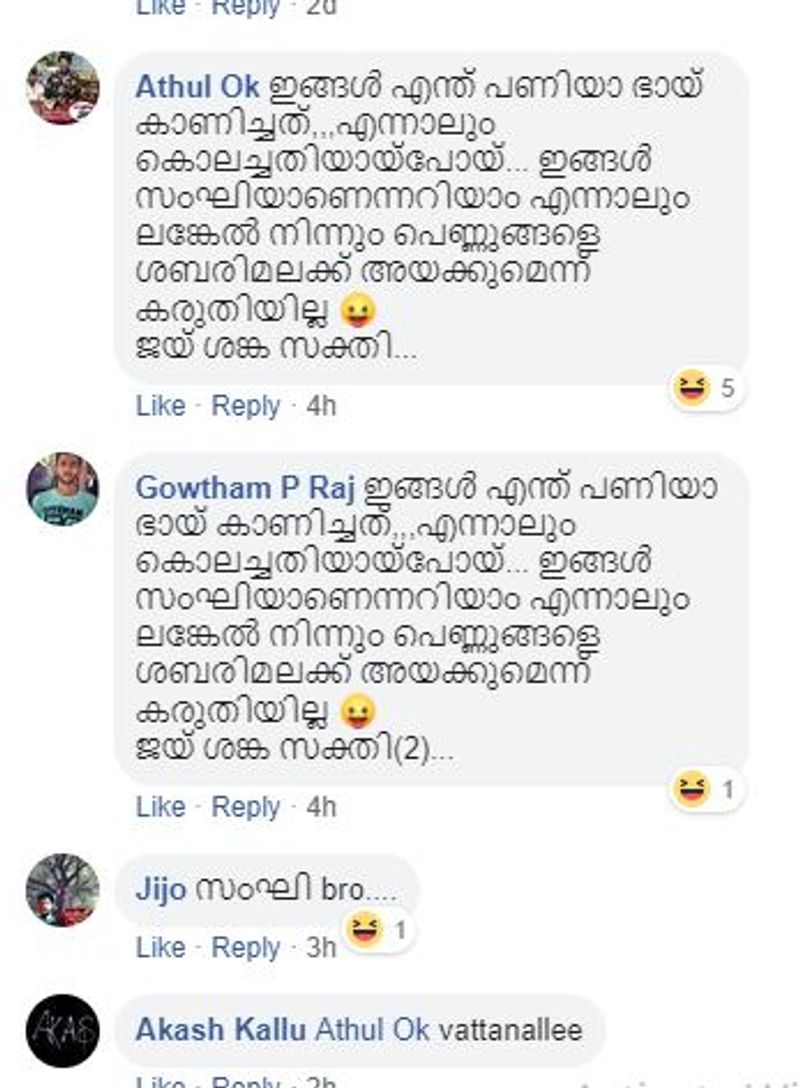Open Akash Kallu's profile name link

221,1030
